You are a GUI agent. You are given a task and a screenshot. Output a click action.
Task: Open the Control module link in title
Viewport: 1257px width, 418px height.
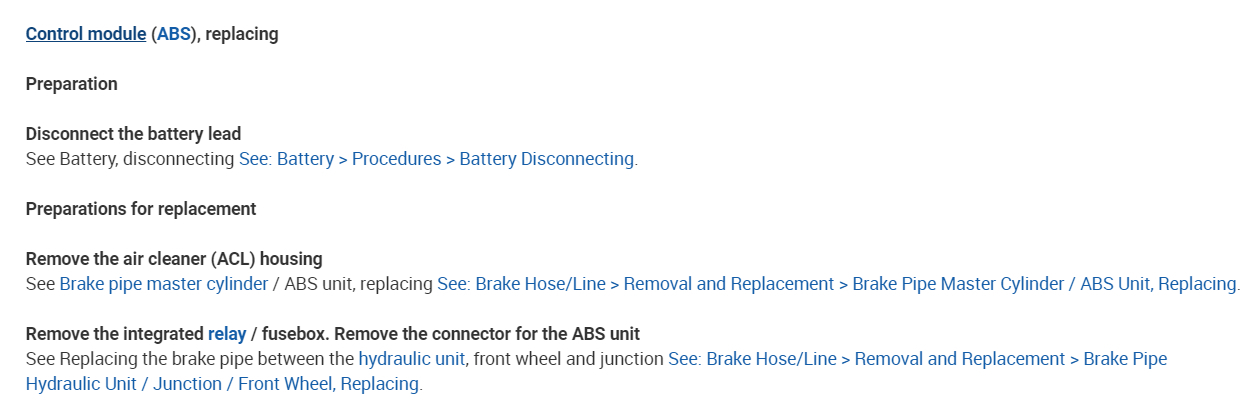pos(85,34)
